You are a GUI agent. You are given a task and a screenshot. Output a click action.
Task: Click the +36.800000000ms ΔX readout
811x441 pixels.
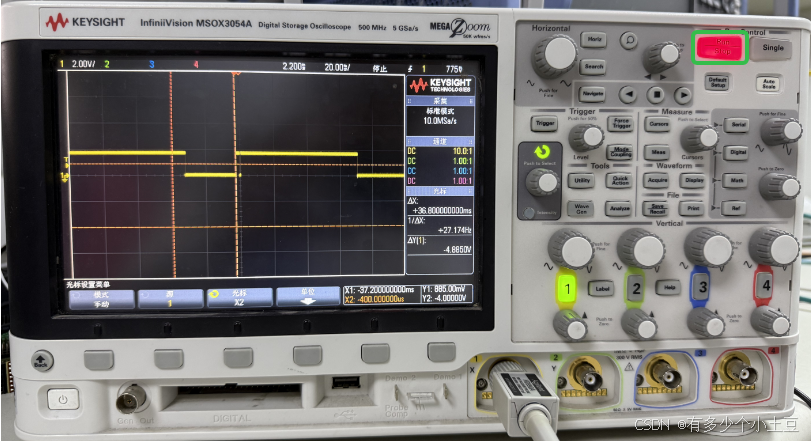[x=442, y=210]
